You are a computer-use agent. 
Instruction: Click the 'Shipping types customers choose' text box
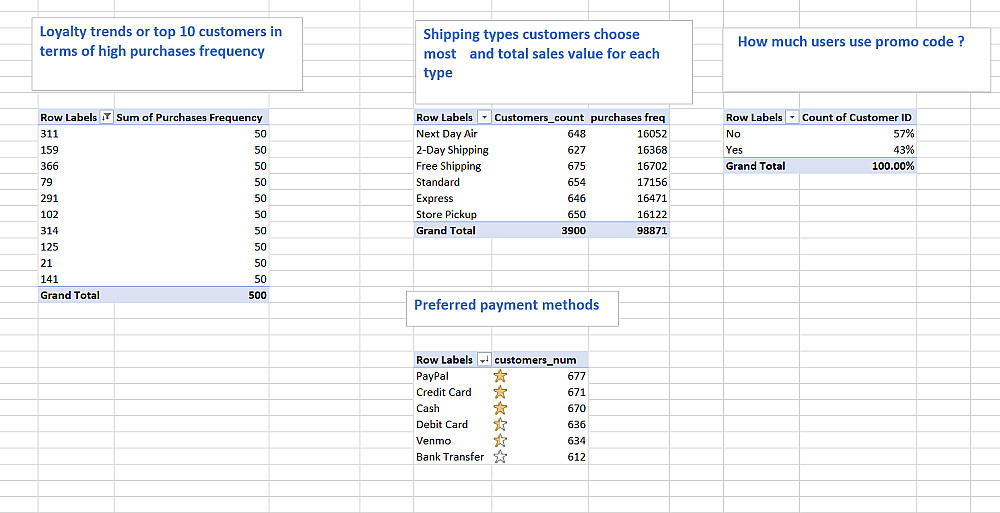click(x=552, y=61)
